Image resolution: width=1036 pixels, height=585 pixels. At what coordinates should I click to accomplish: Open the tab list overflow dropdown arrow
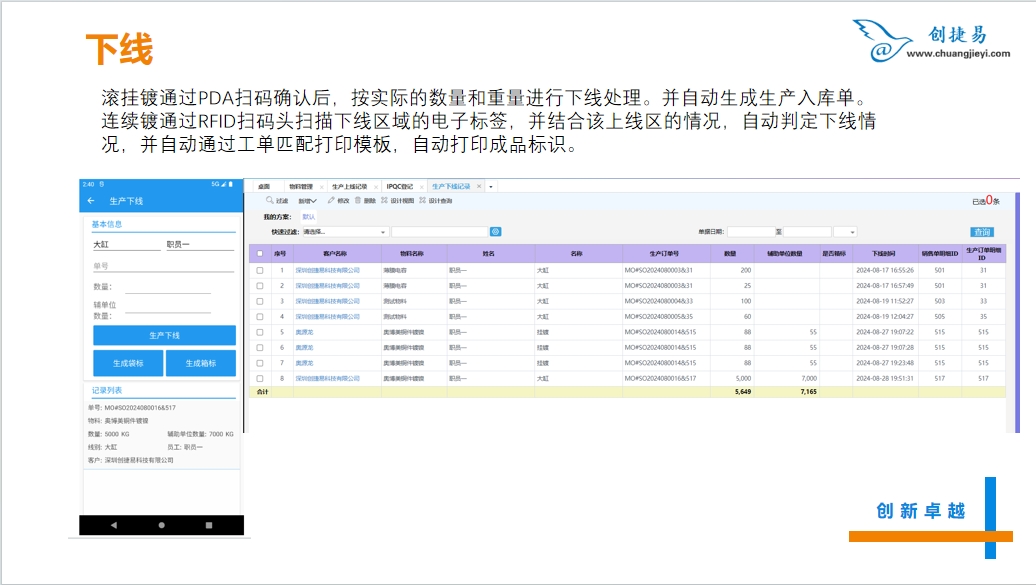coord(490,186)
